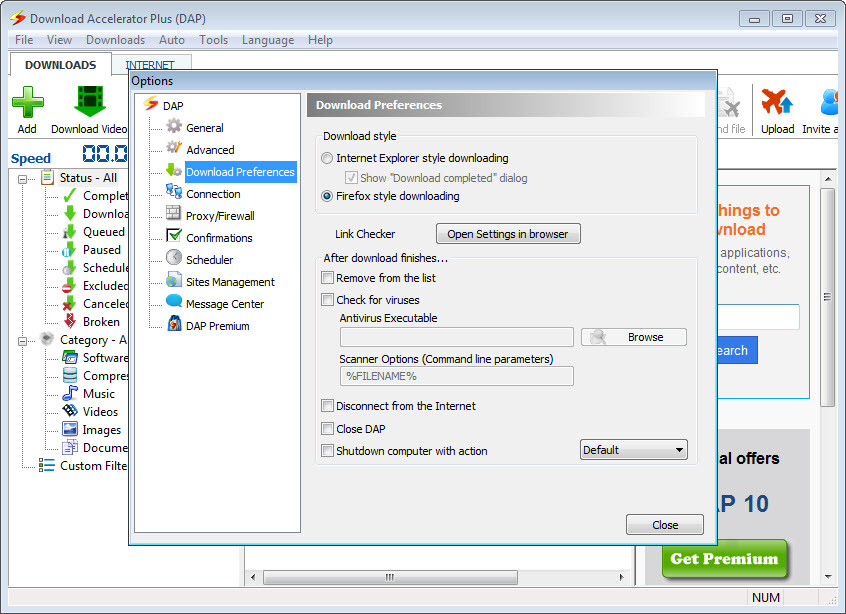Click NUM indicator in status bar
The width and height of the screenshot is (846, 614).
click(x=766, y=597)
